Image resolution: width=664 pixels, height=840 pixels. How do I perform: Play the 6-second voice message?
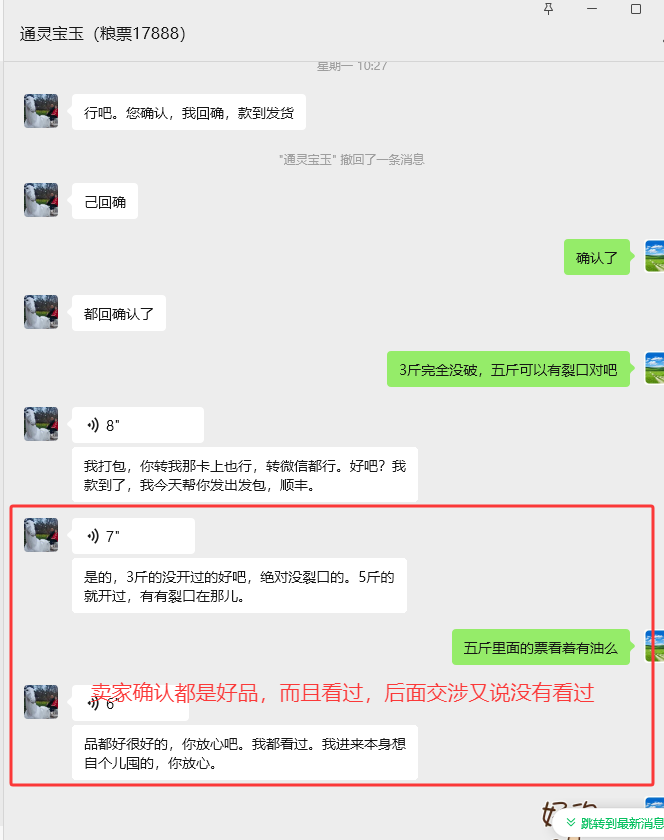[x=130, y=703]
